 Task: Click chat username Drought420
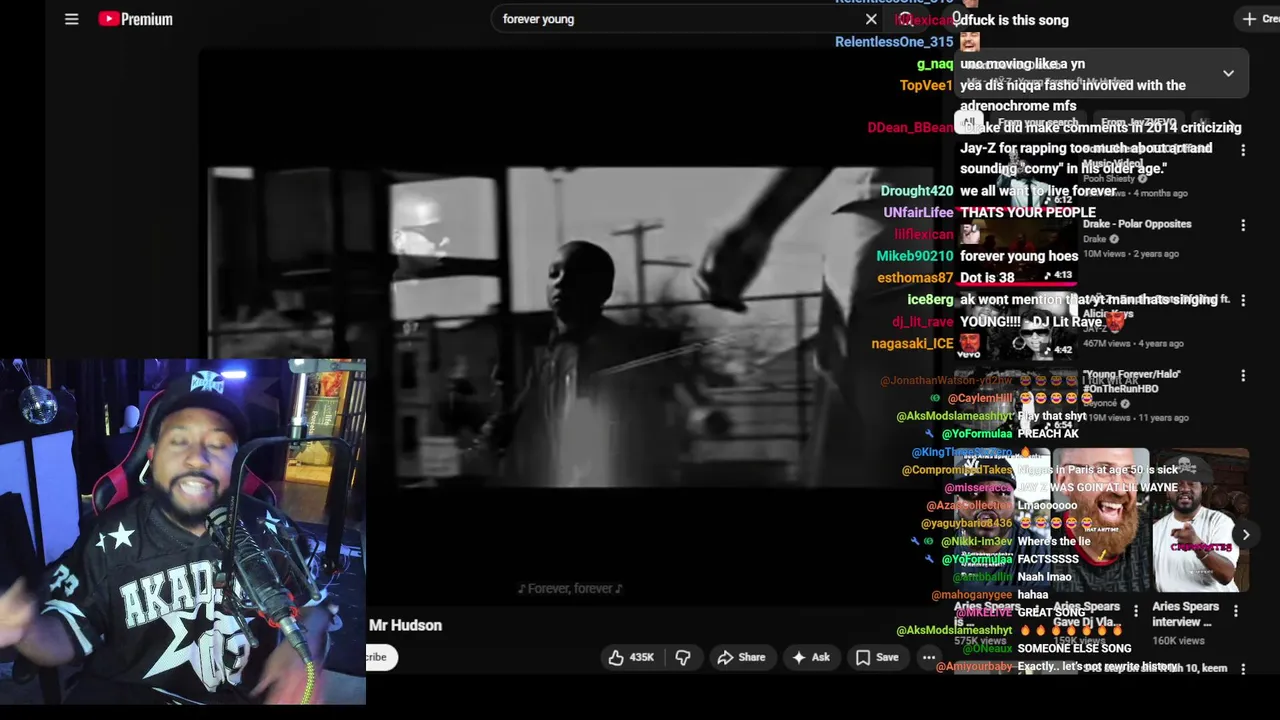(x=917, y=191)
